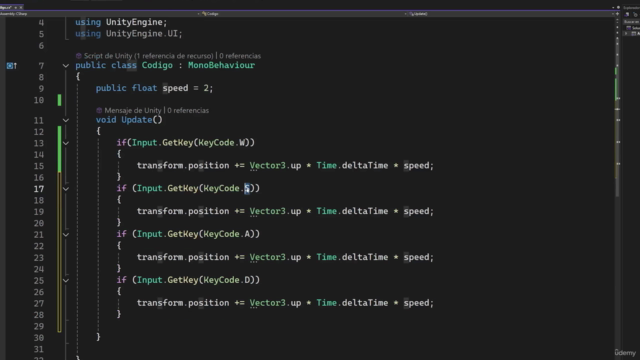Click the "speed" variable on line 9
The height and width of the screenshot is (360, 640).
tap(175, 88)
